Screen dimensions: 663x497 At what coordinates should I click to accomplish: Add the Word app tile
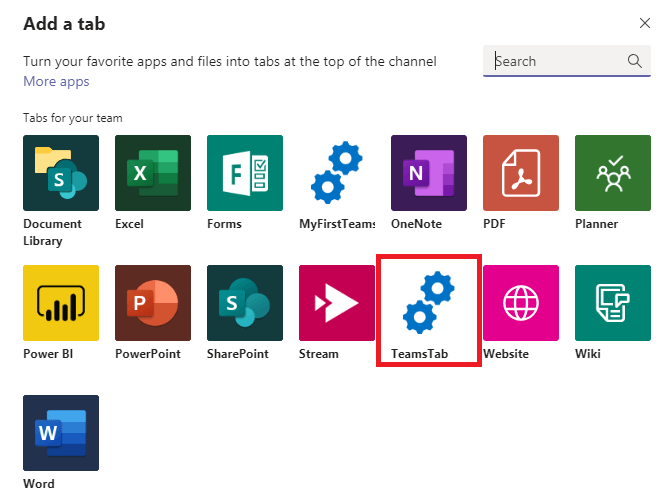tap(61, 433)
